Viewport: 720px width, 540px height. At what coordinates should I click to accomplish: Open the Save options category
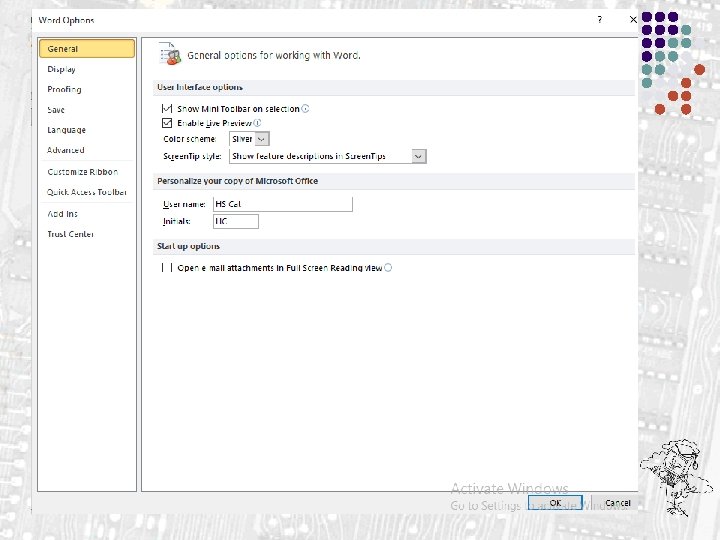point(56,110)
